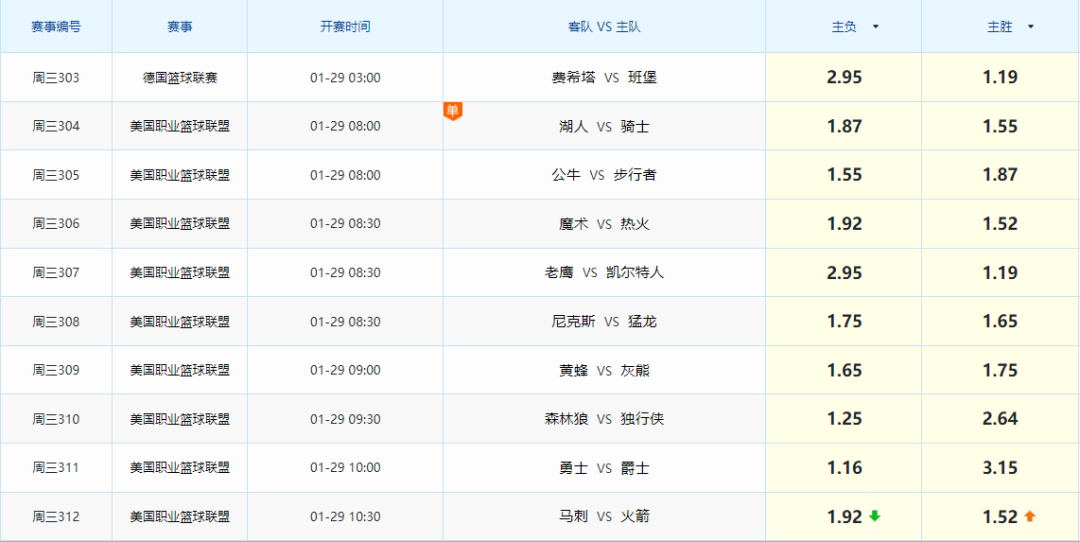This screenshot has height=542, width=1080.
Task: Click match number 周三308
Action: (x=56, y=322)
